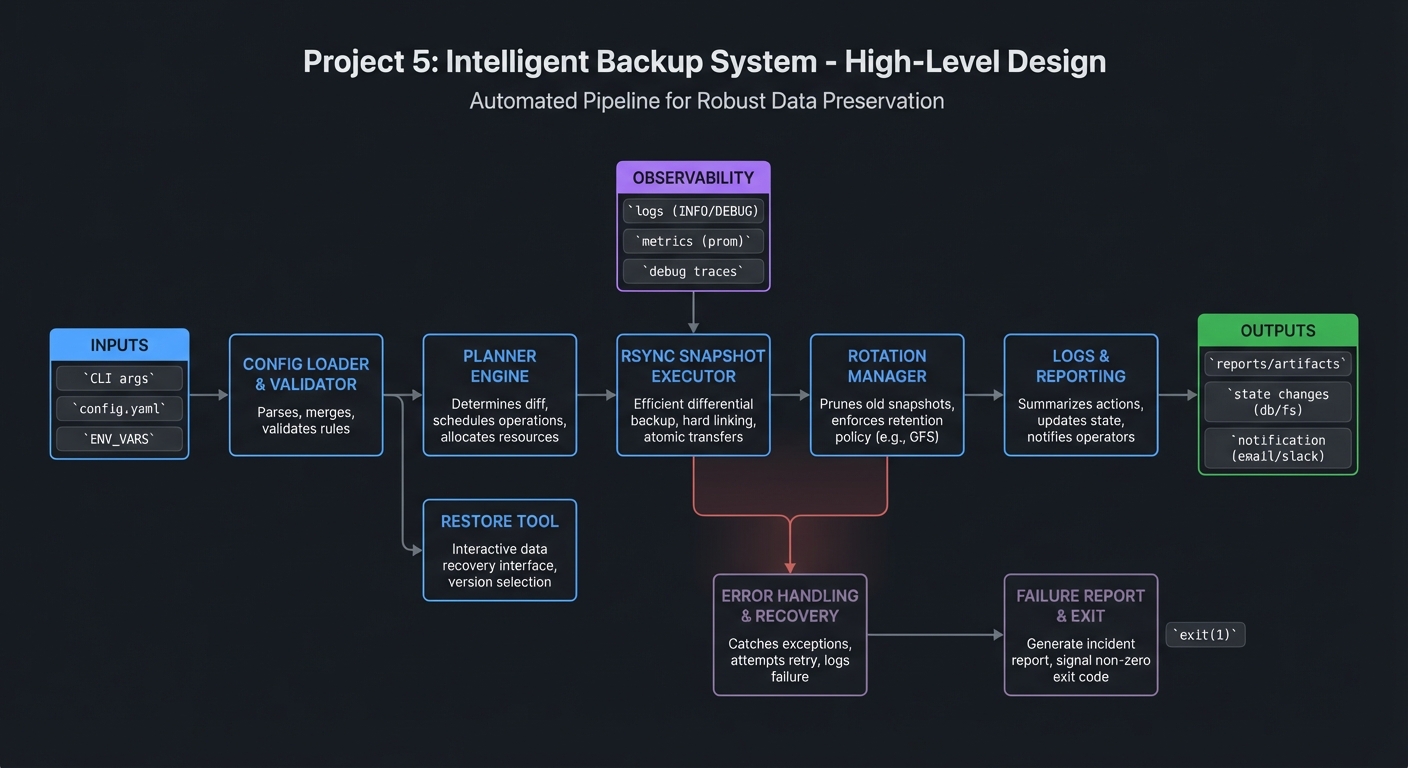Select the config.yaml tag

click(x=119, y=408)
